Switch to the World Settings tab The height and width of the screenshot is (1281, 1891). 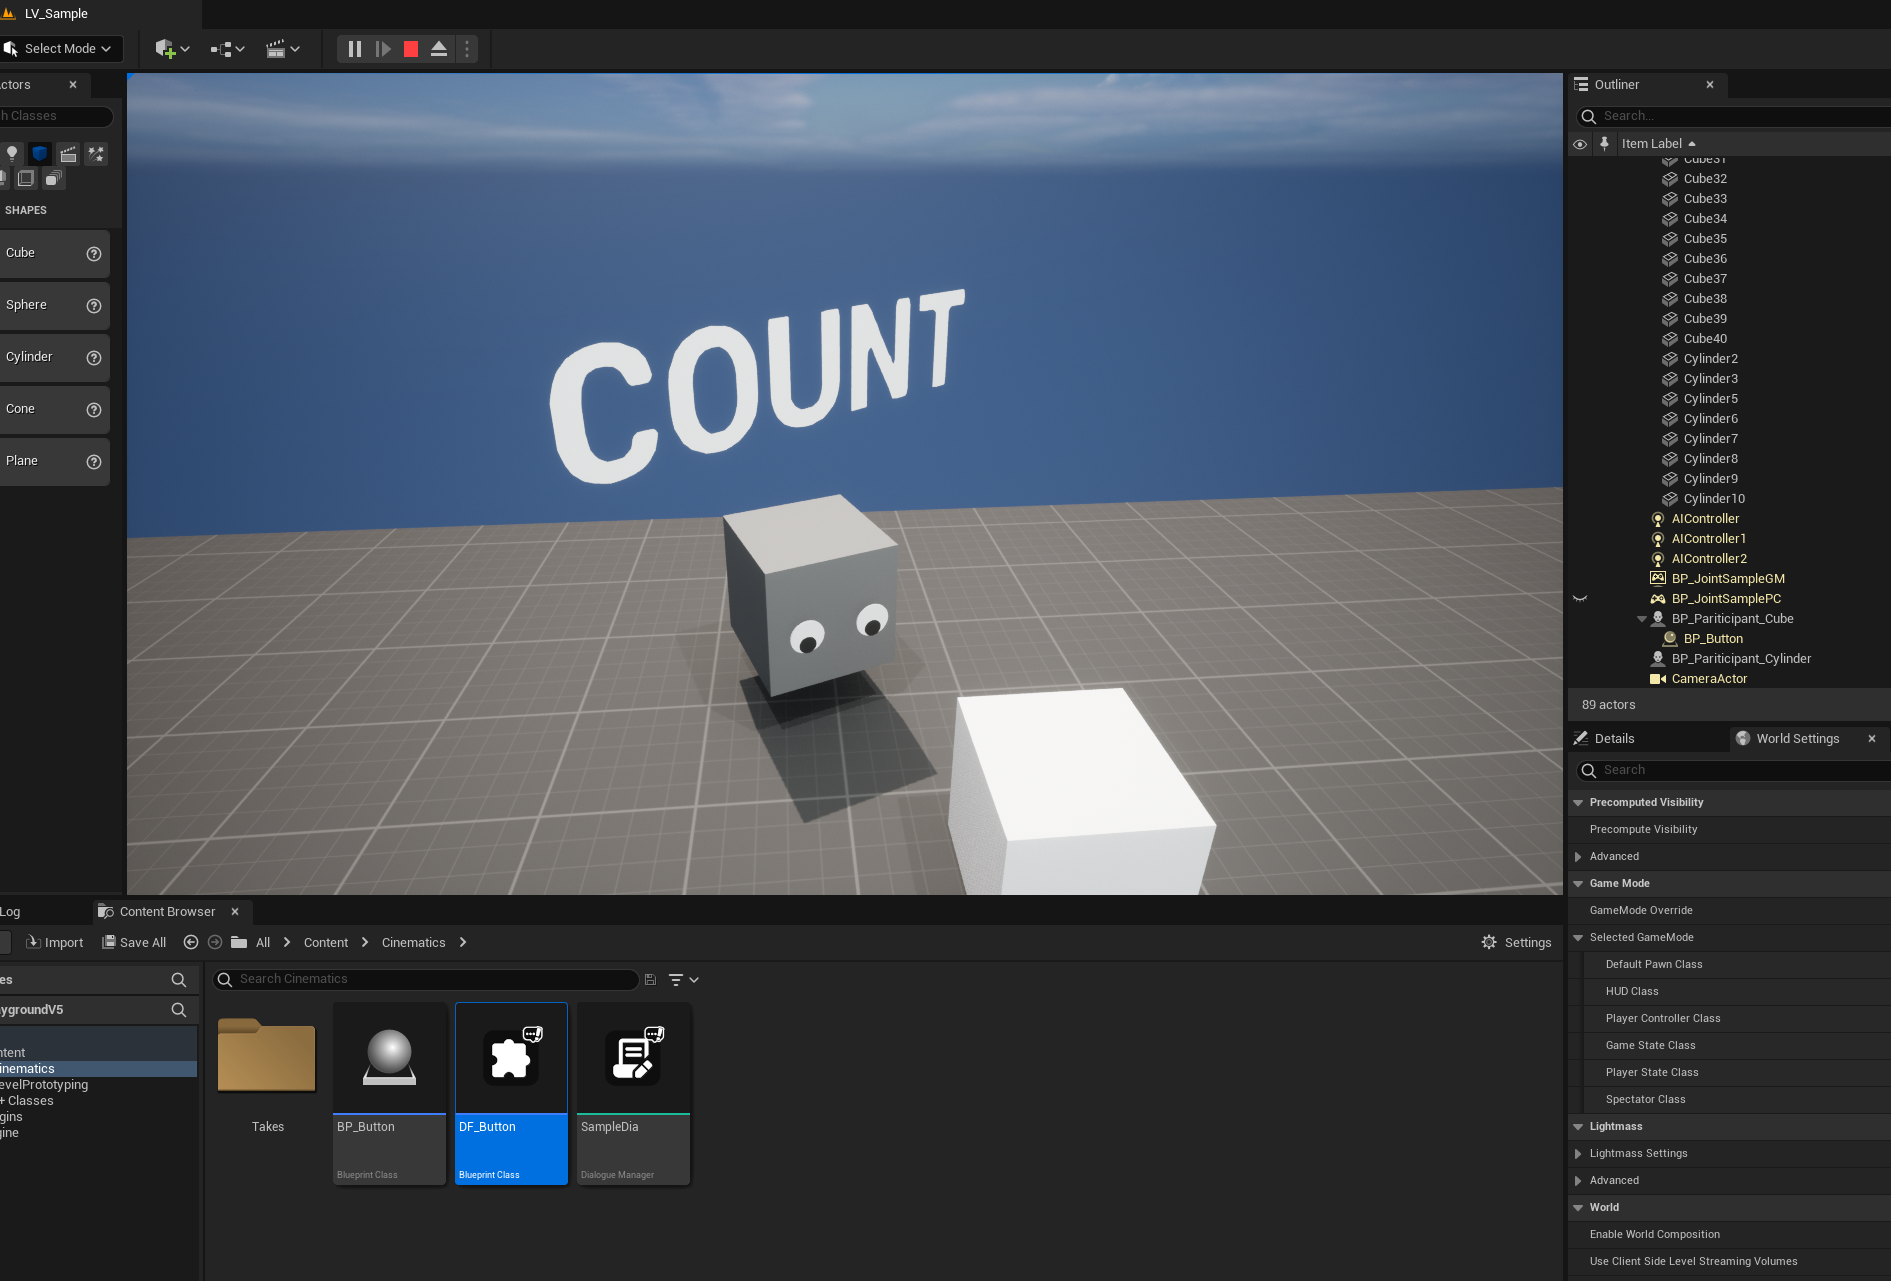(x=1797, y=739)
